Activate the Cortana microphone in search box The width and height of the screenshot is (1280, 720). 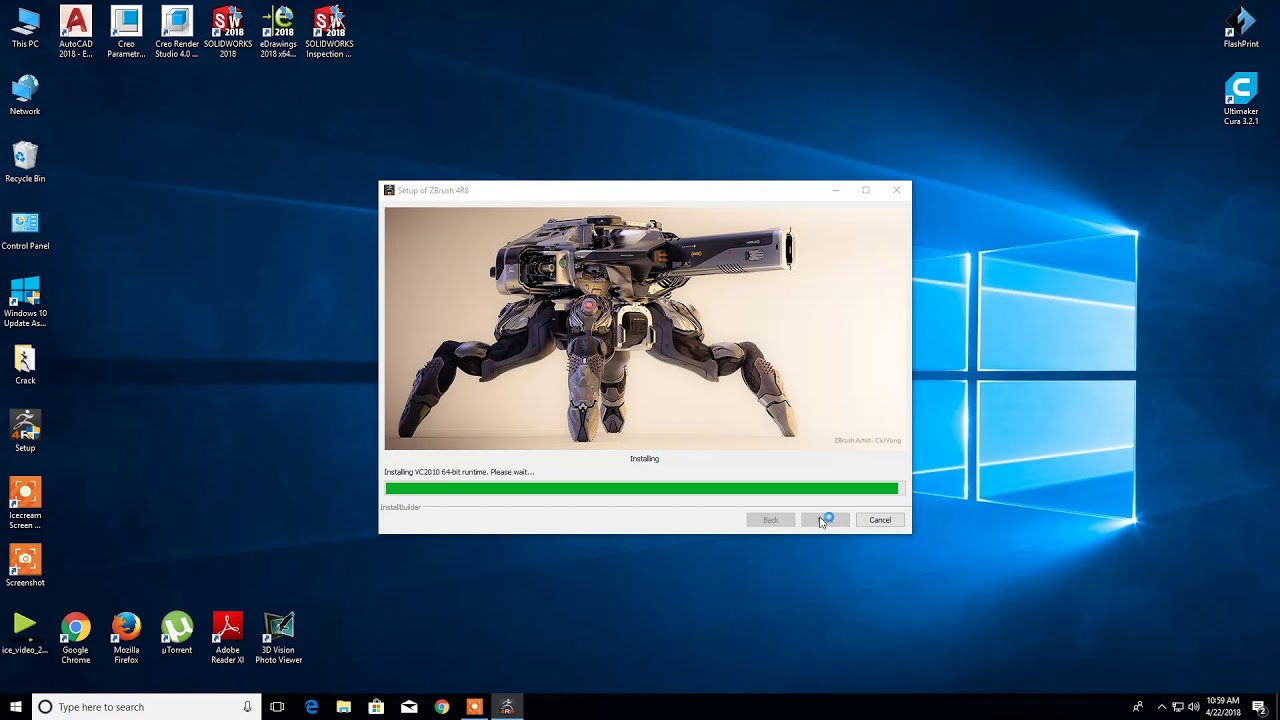247,707
